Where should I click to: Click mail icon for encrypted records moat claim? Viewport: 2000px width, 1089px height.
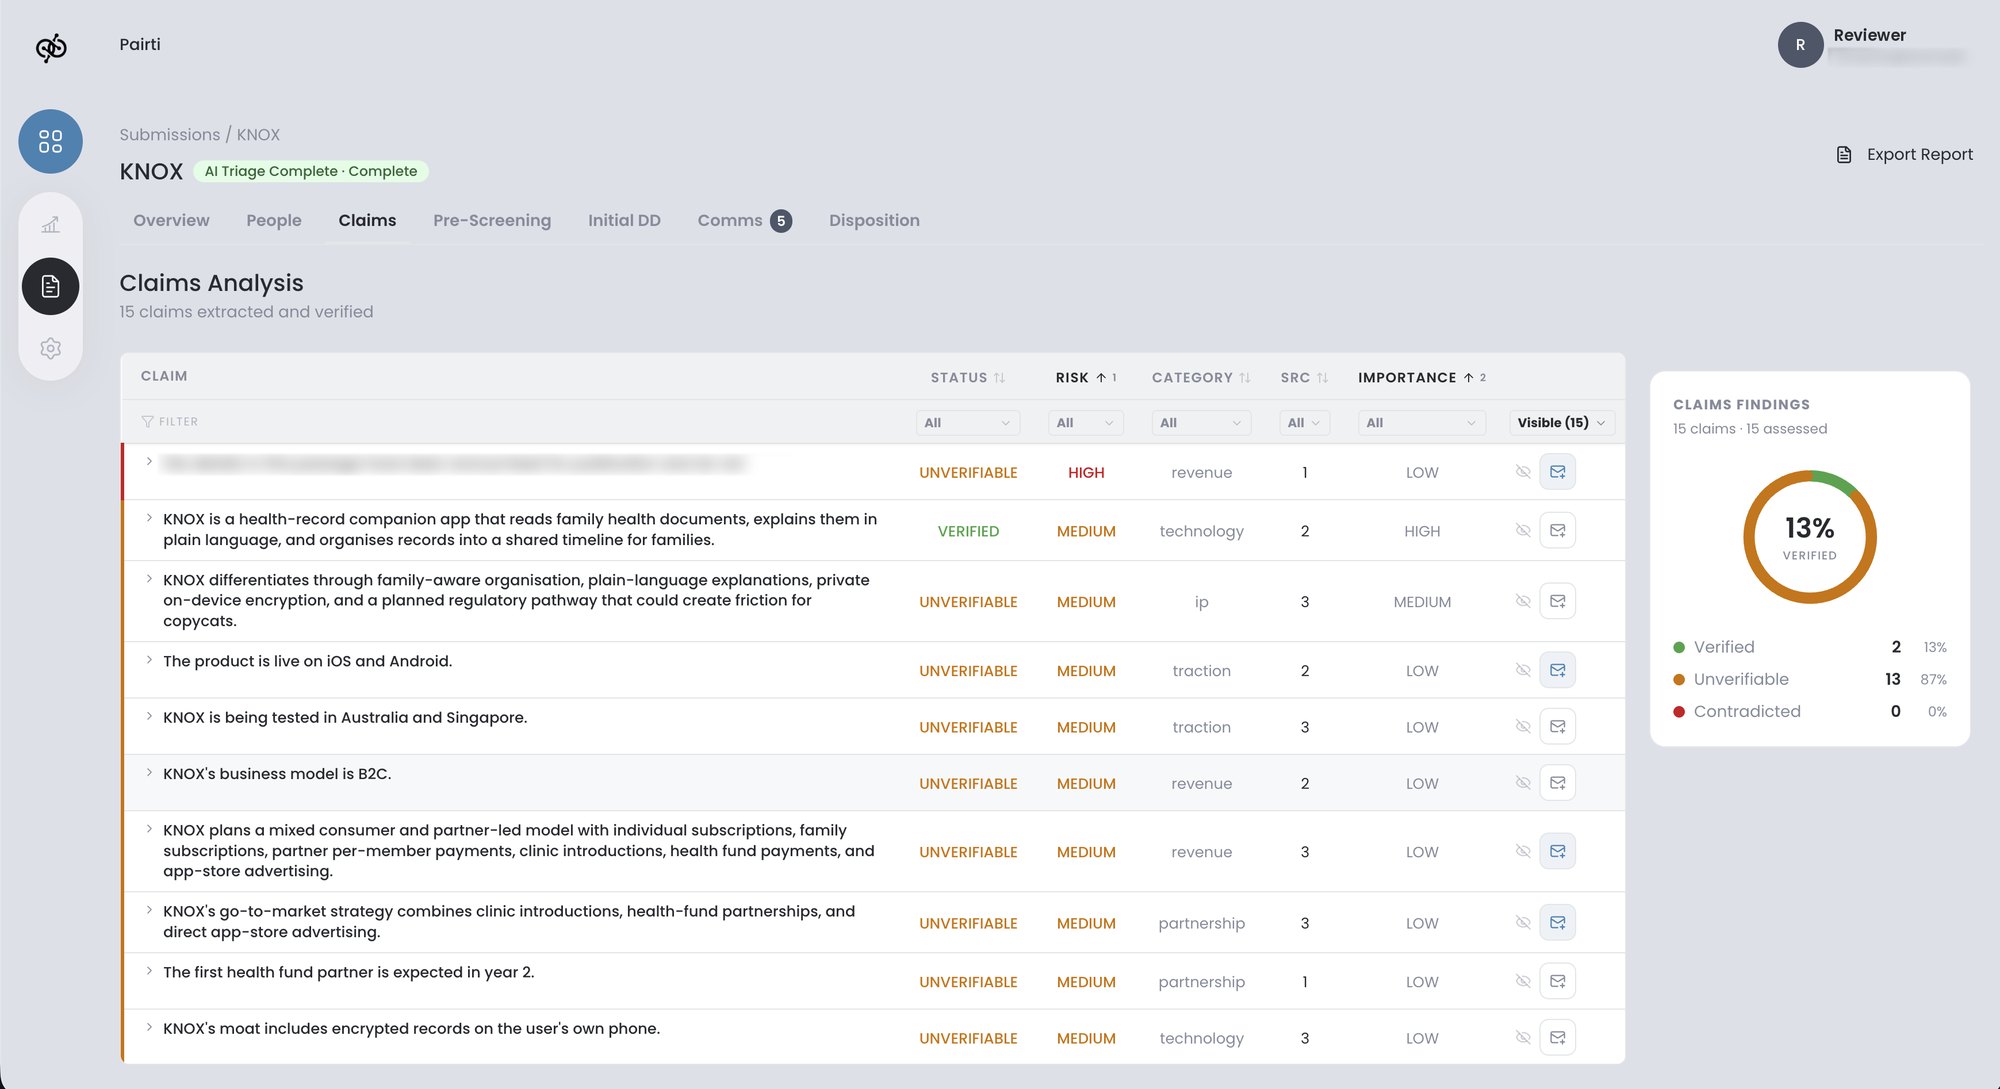1558,1037
